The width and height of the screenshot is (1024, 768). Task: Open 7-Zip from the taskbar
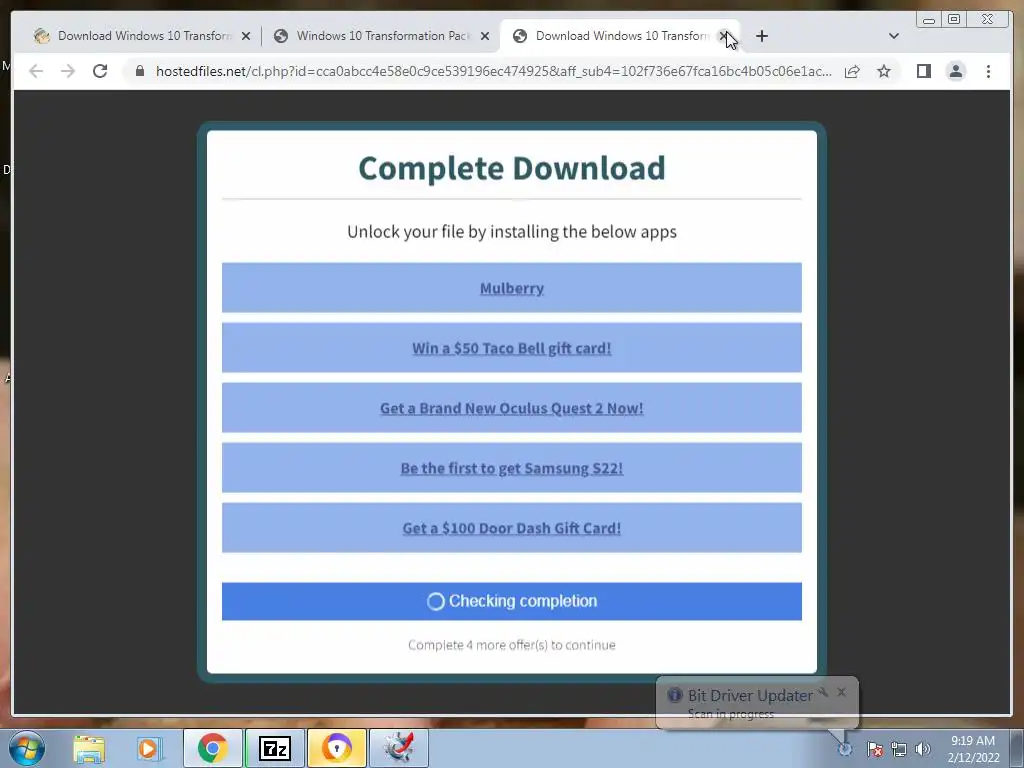click(x=274, y=748)
